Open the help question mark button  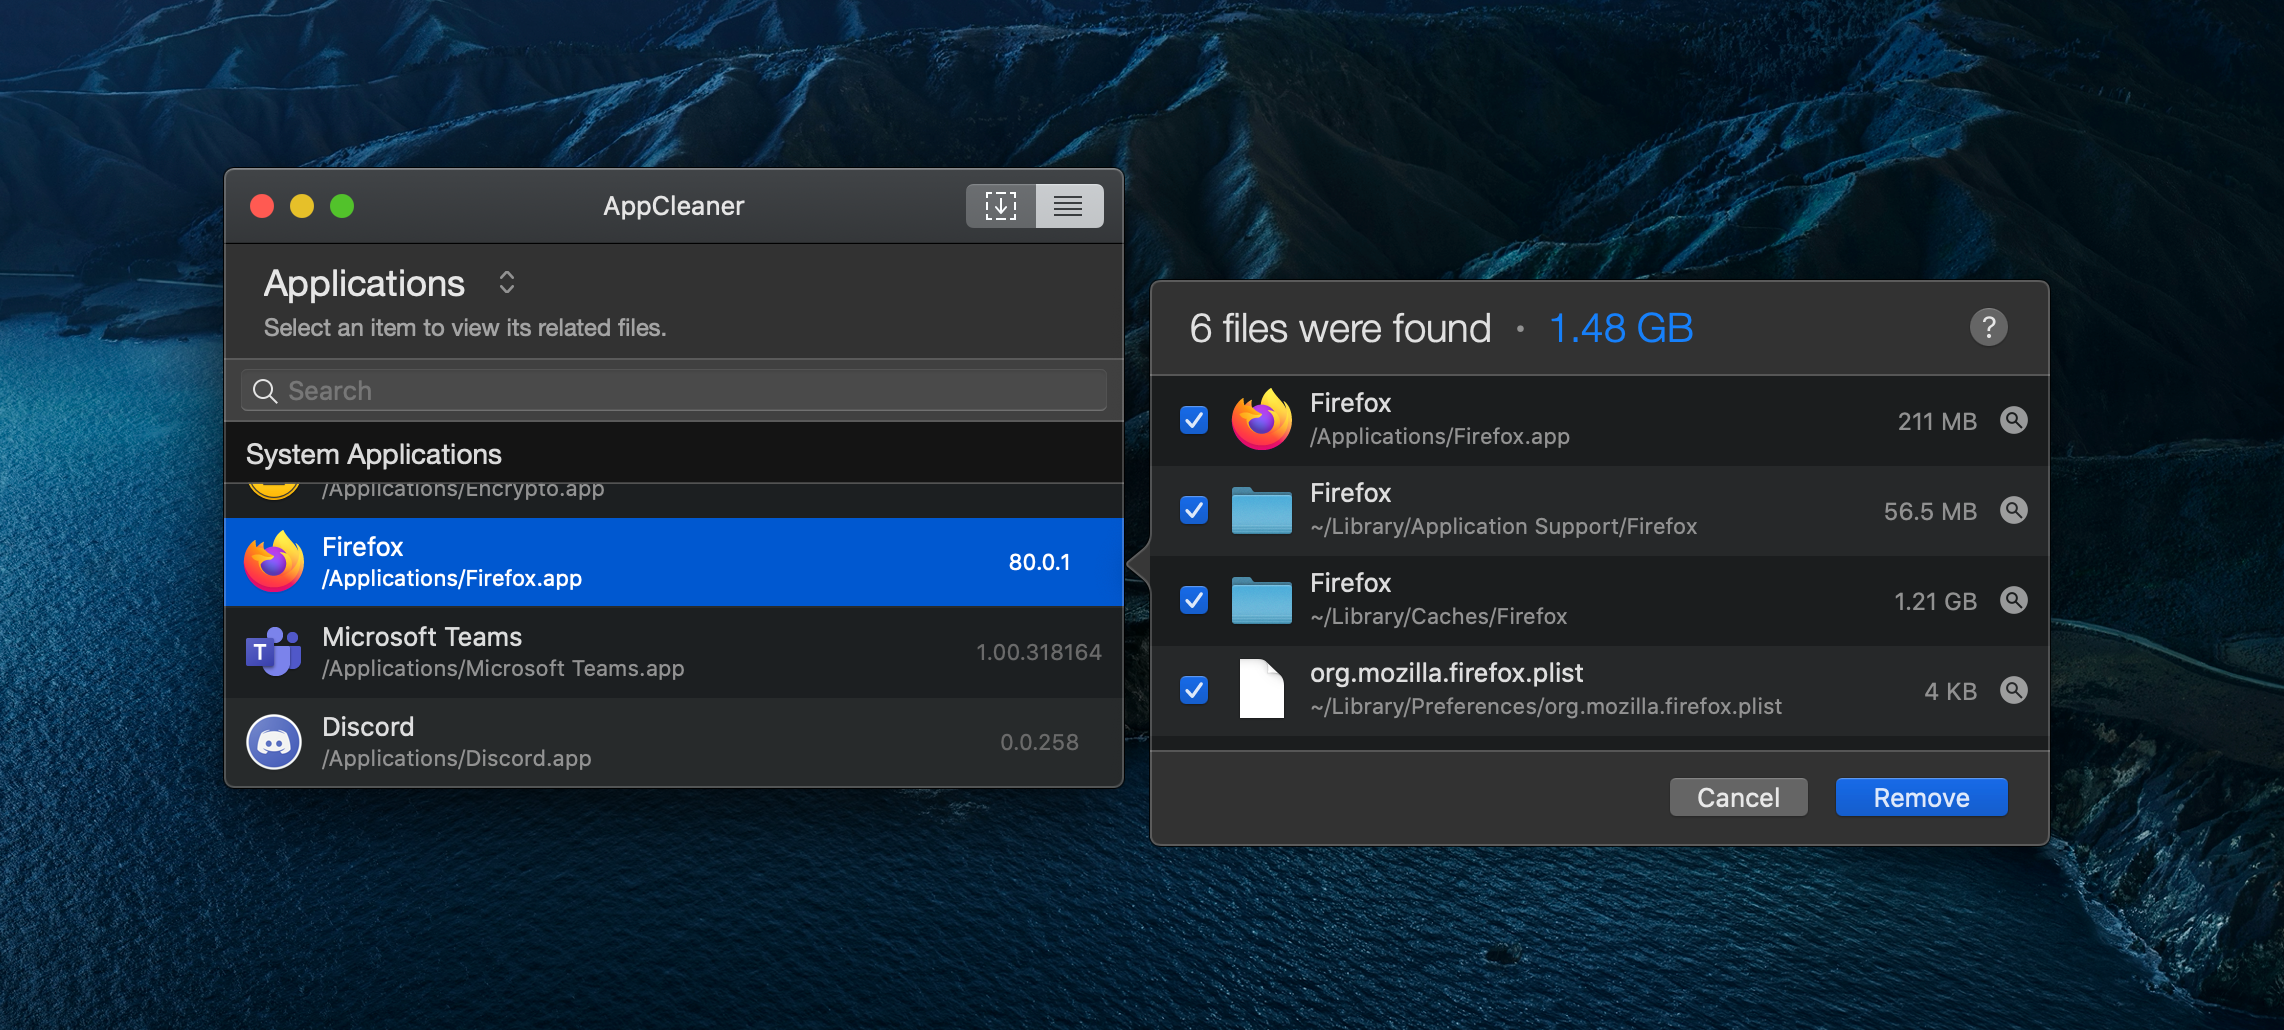click(x=1988, y=327)
